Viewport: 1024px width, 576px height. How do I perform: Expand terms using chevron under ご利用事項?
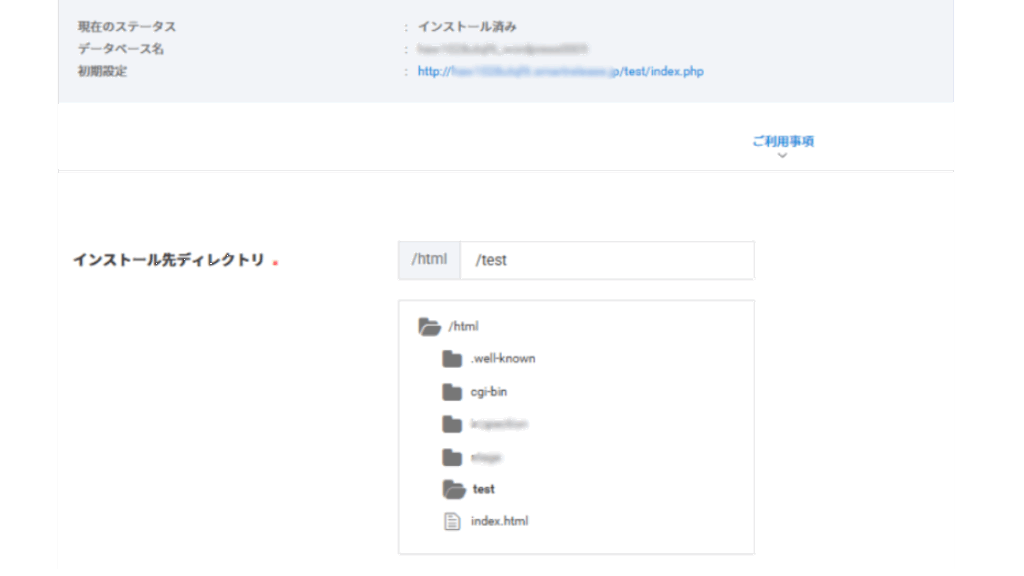782,156
